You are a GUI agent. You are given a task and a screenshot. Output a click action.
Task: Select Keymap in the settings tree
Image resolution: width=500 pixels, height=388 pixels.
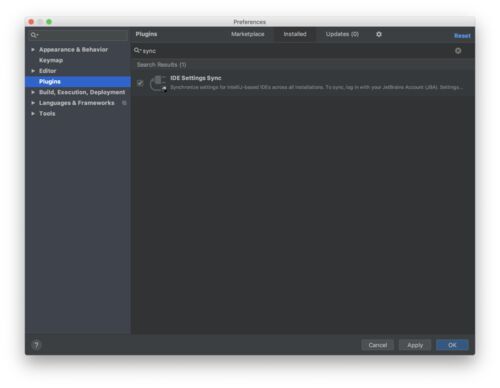tap(51, 60)
